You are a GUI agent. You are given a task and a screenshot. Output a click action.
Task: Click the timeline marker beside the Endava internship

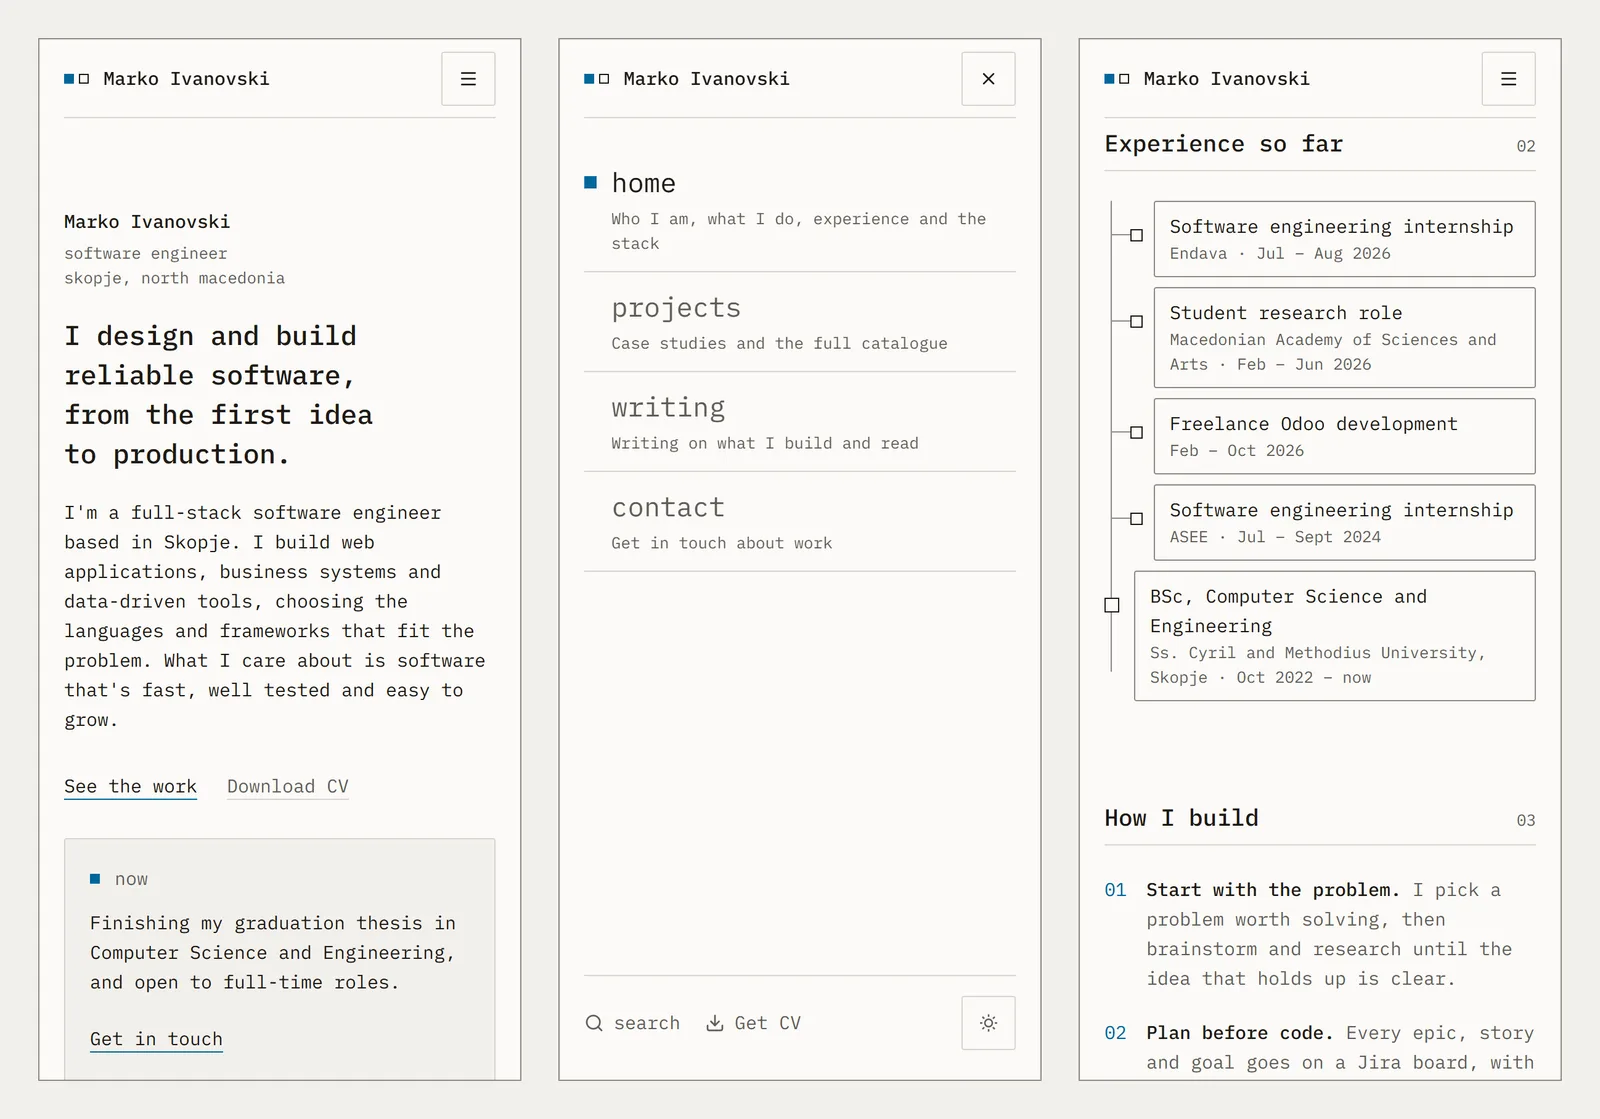click(x=1136, y=236)
